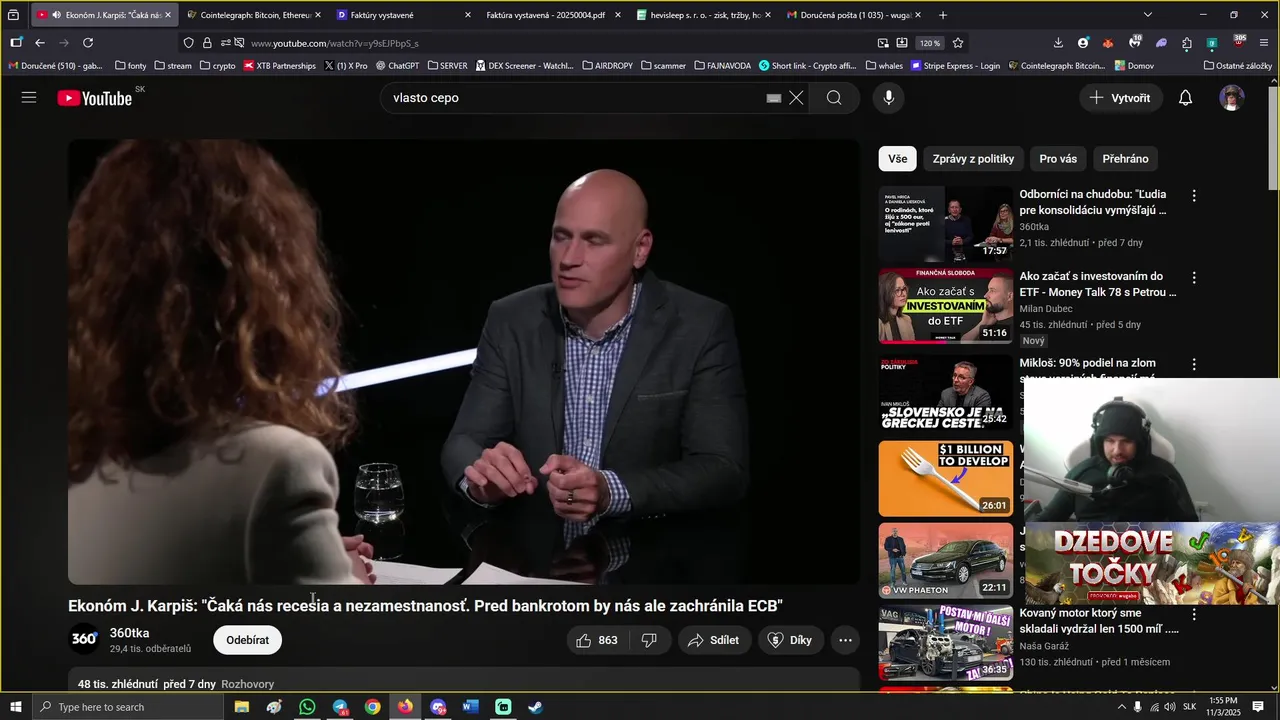Launch Steam from the taskbar
1280x720 pixels.
(x=536, y=707)
